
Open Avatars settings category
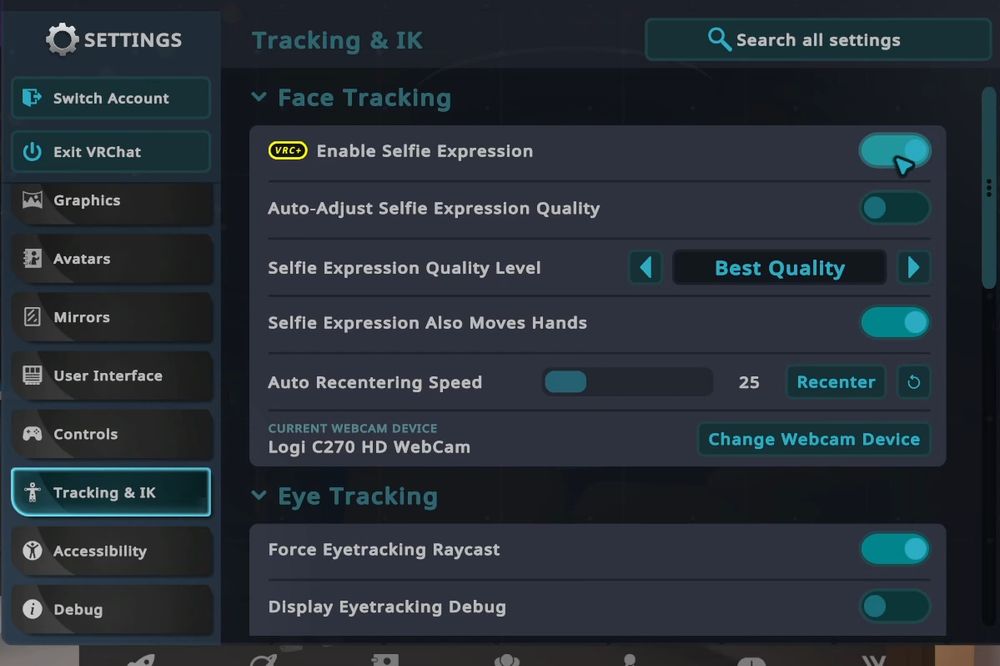pyautogui.click(x=112, y=258)
